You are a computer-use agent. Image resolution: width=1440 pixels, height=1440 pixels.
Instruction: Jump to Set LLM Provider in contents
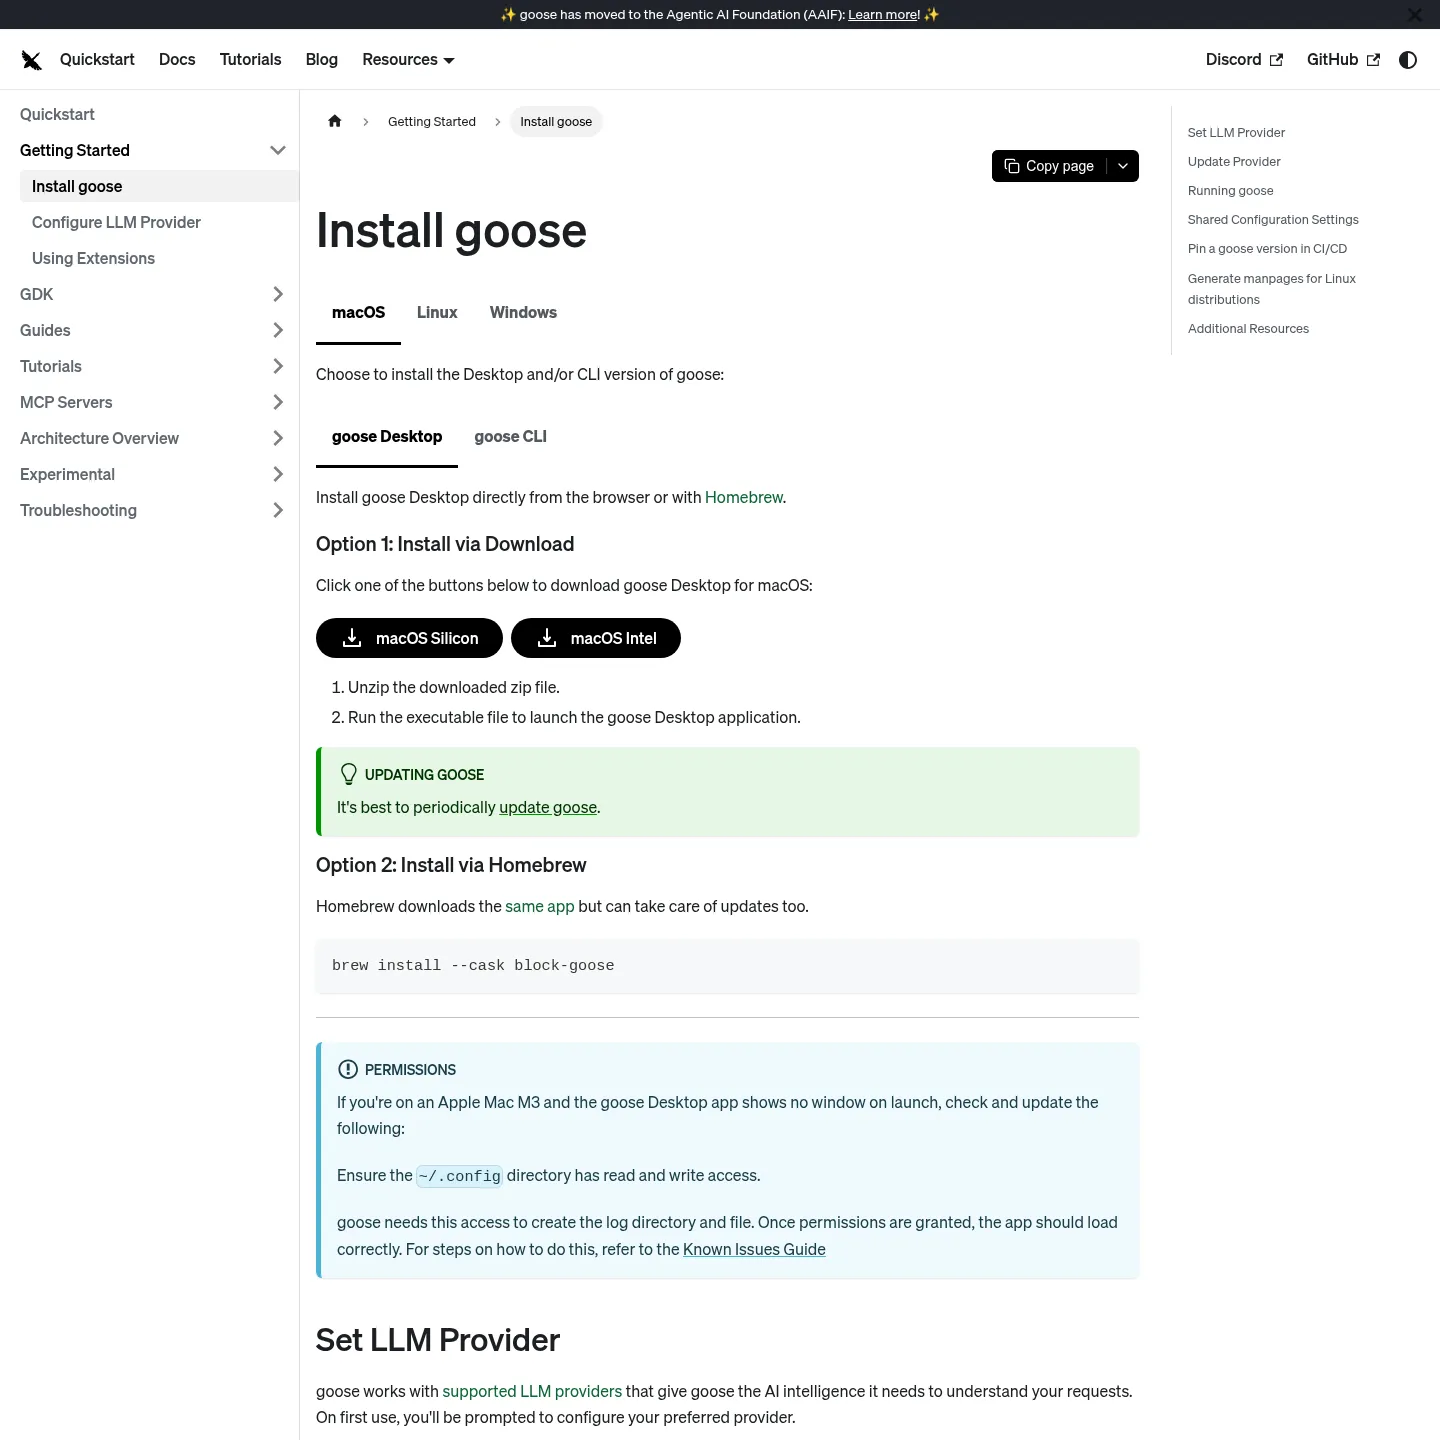point(1236,133)
